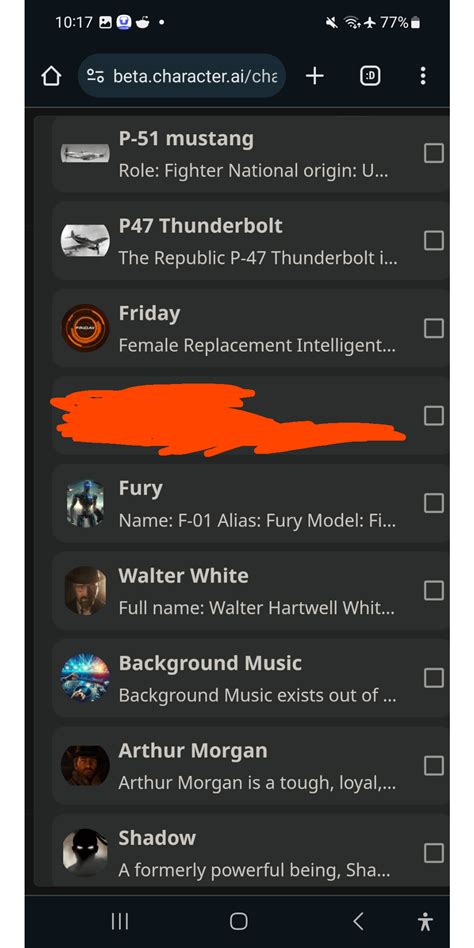Open the tab switcher icon
This screenshot has width=474, height=948.
(370, 76)
